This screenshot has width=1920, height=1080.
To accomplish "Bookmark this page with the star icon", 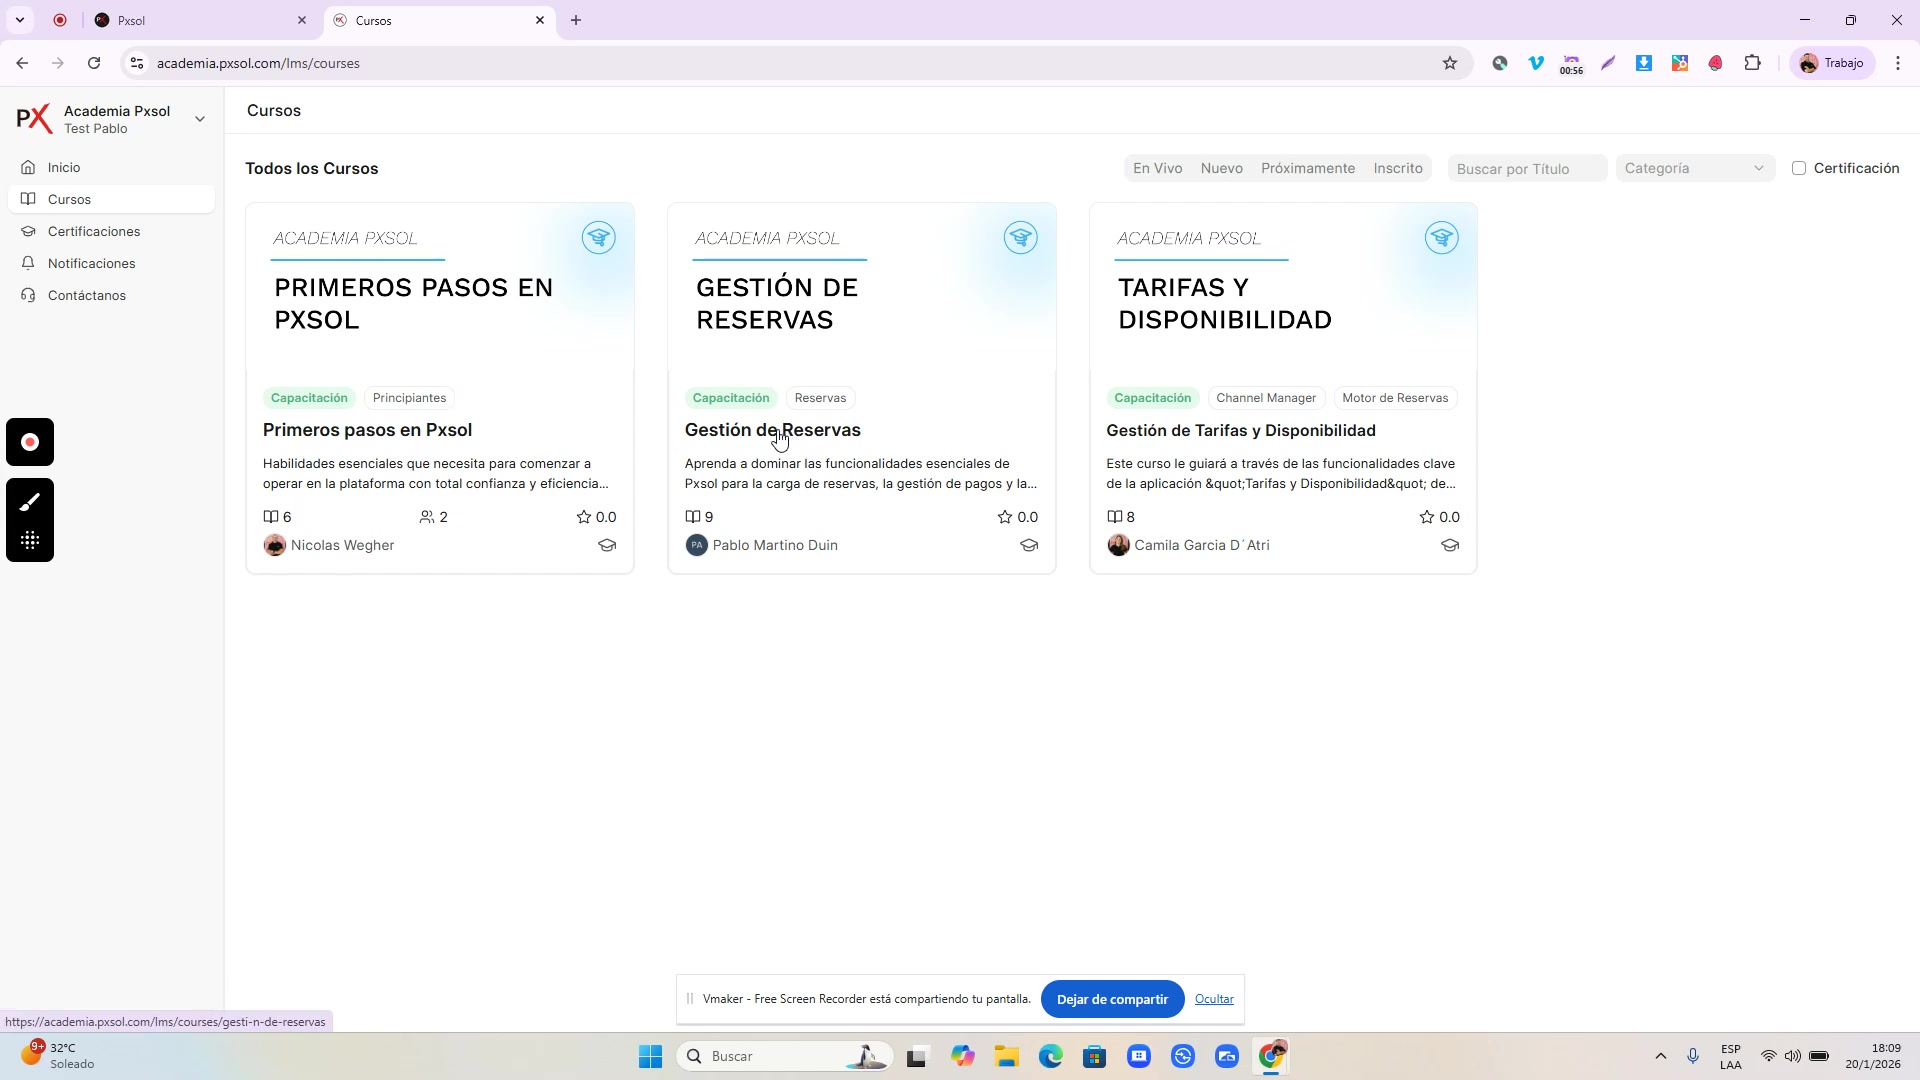I will tap(1450, 63).
